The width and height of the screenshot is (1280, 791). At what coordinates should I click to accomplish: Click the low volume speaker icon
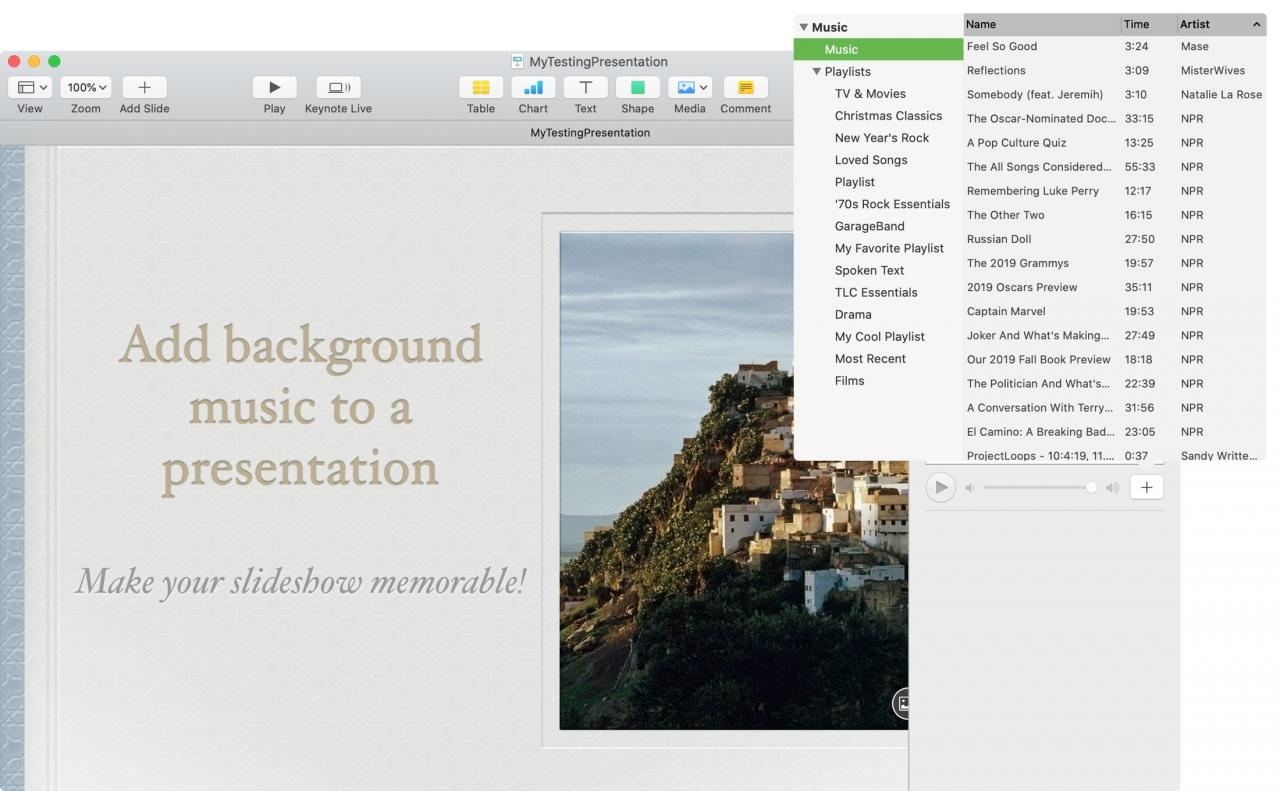969,487
